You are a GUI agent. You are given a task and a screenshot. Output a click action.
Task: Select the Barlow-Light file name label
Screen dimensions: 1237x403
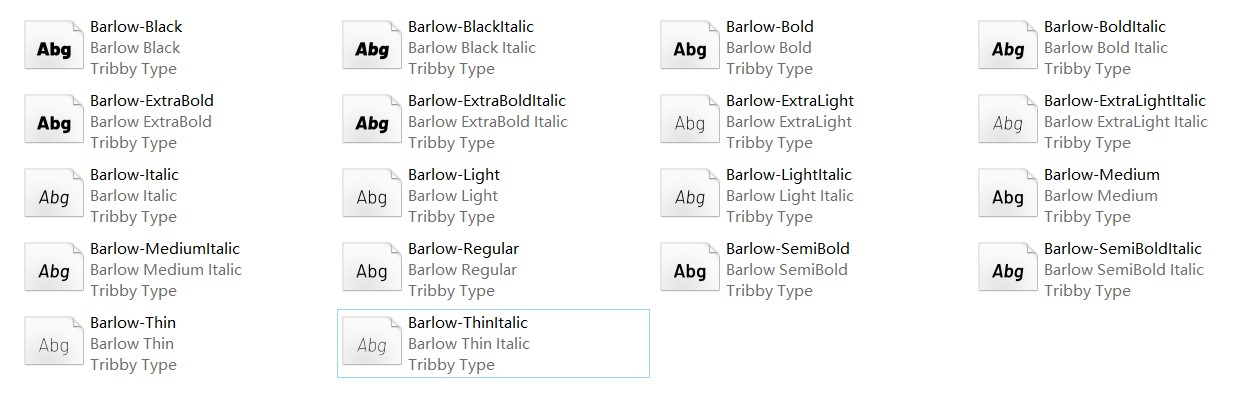453,175
